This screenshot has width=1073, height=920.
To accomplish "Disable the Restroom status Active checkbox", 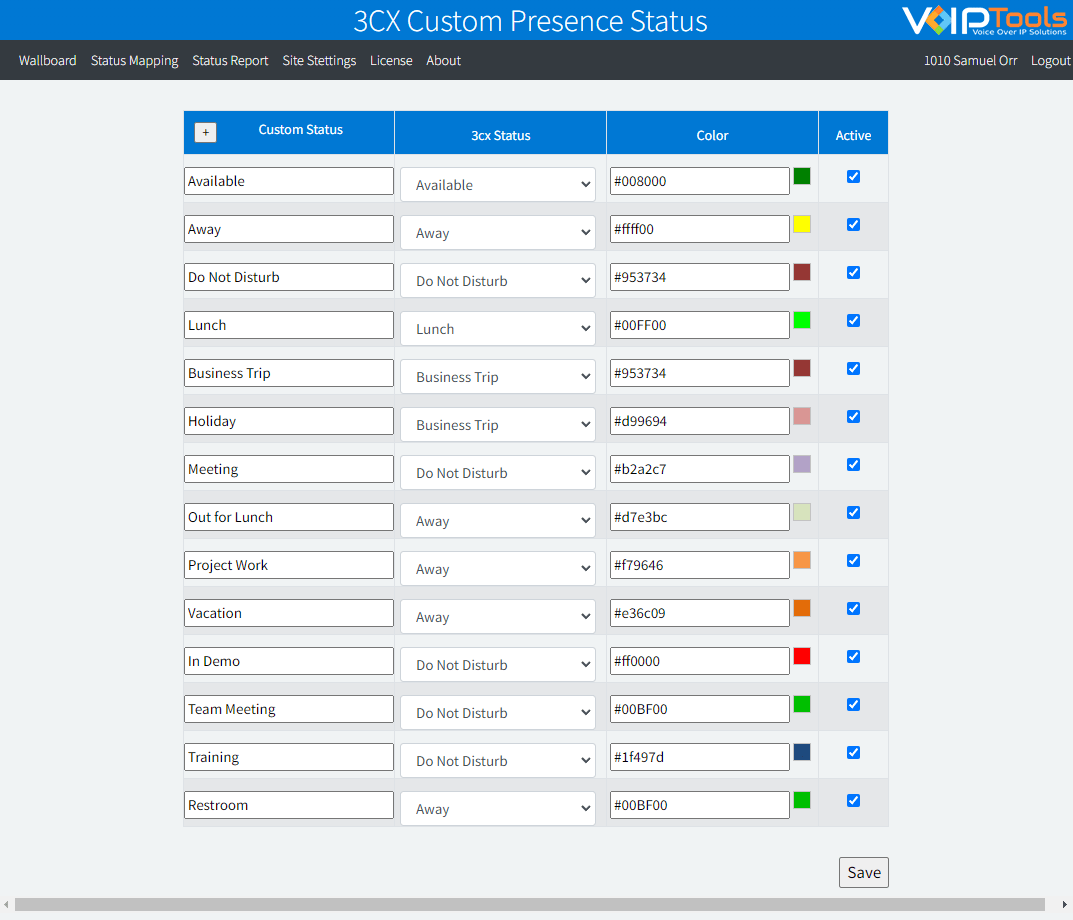I will pyautogui.click(x=853, y=800).
